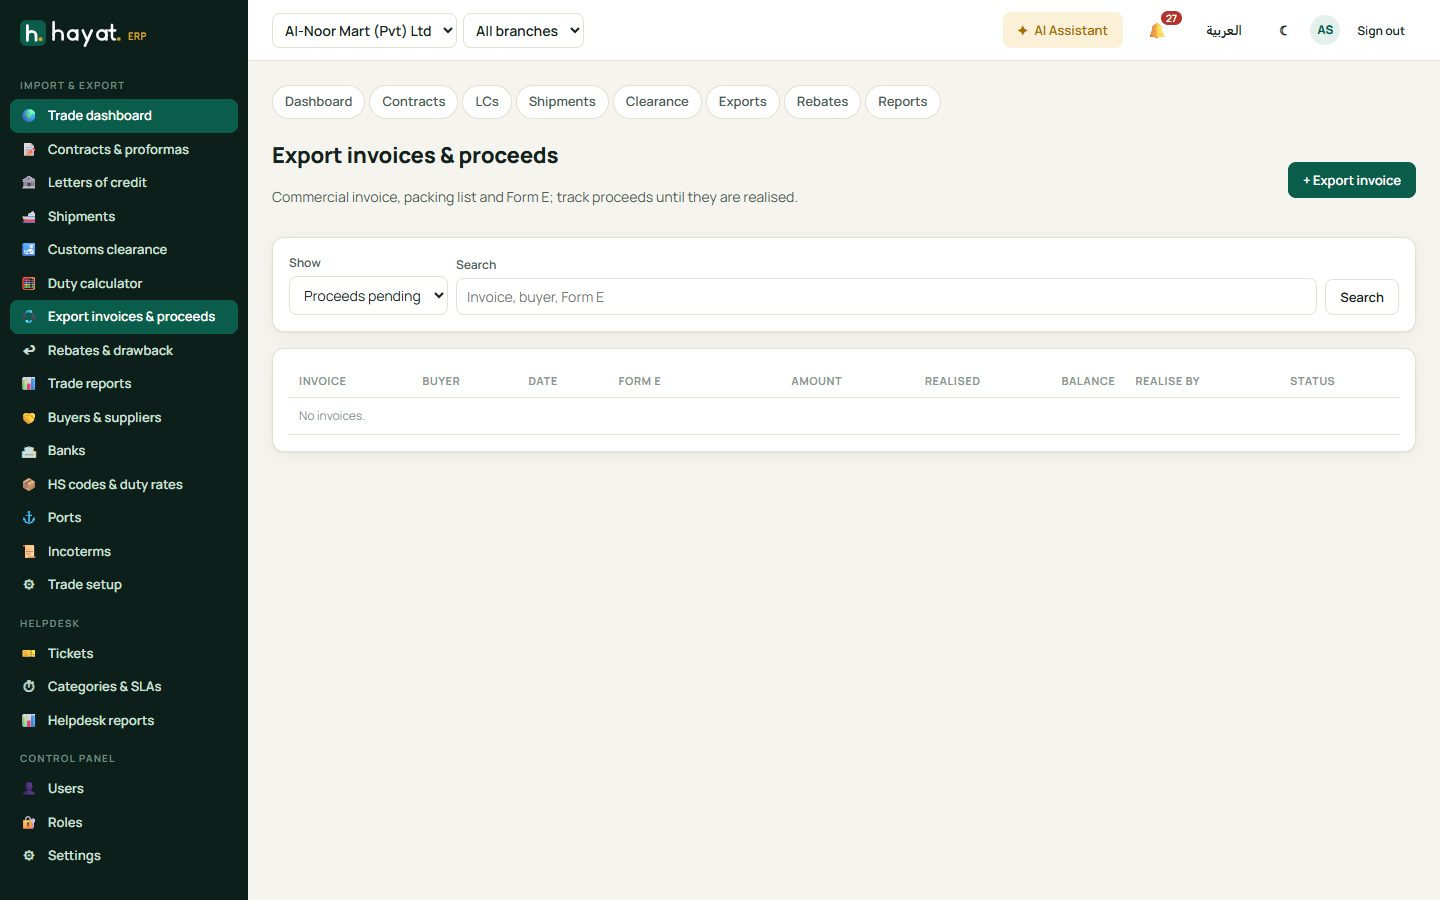Open the AI Assistant
Viewport: 1440px width, 900px height.
pyautogui.click(x=1063, y=30)
